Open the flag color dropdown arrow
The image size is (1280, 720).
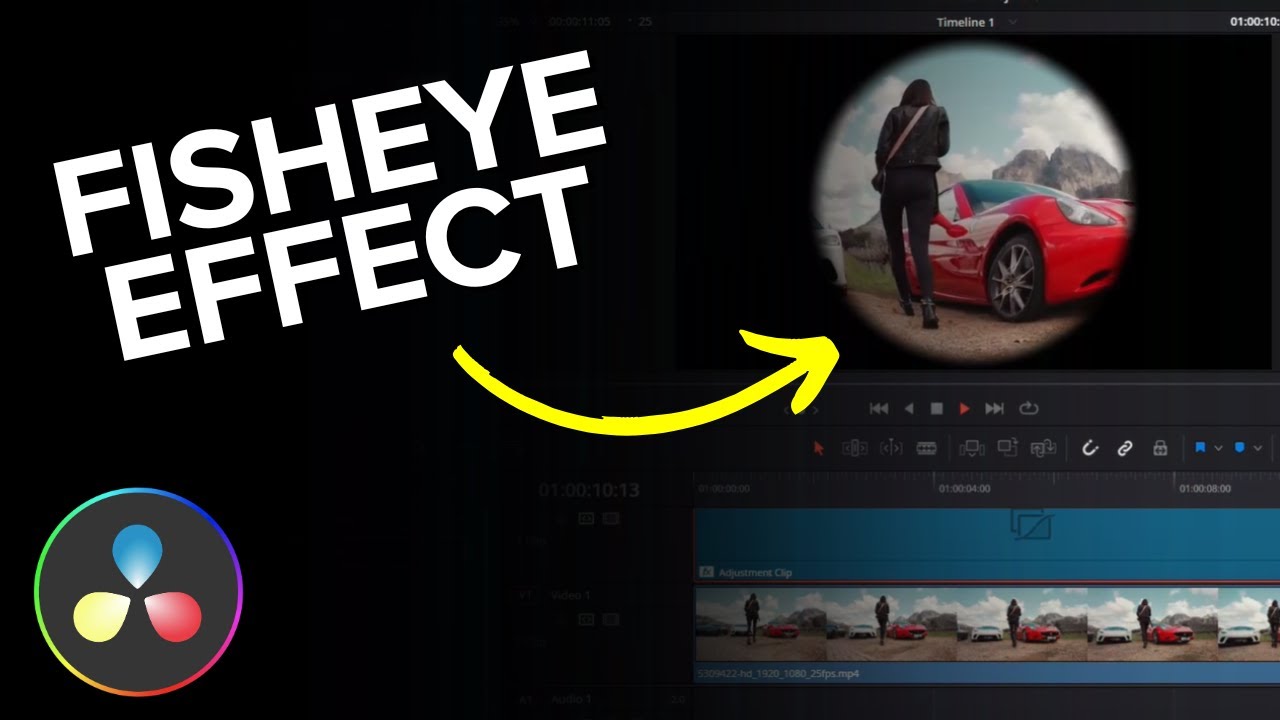(x=1217, y=449)
